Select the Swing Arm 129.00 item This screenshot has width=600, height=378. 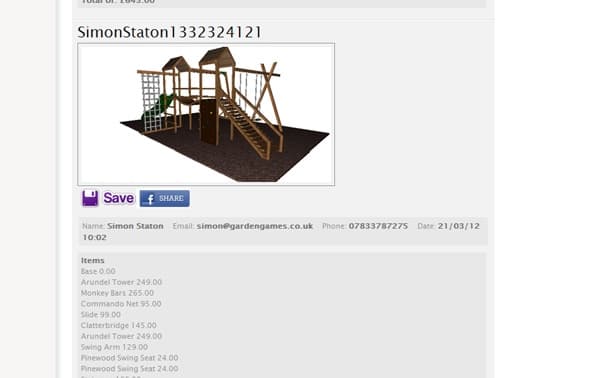pyautogui.click(x=114, y=347)
